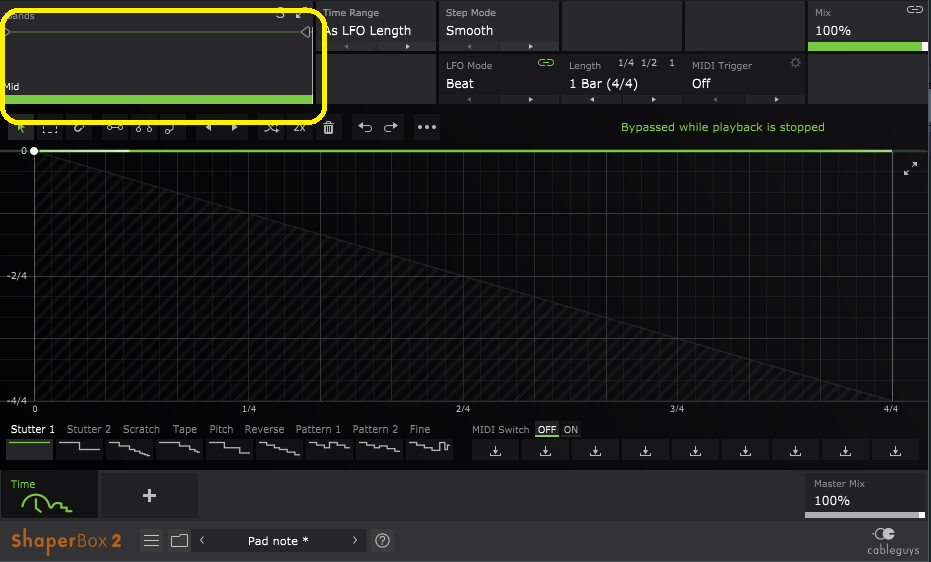
Task: Open the hamburger main menu
Action: (151, 541)
